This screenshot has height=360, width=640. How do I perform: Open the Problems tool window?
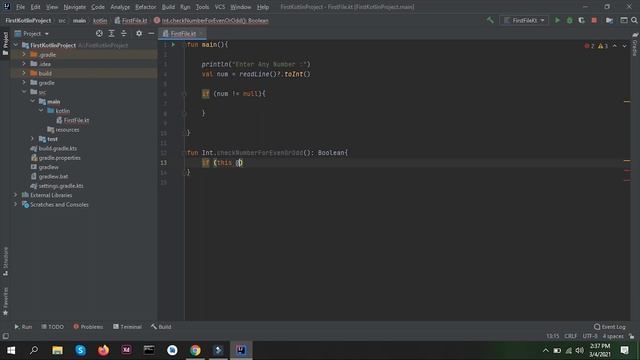(x=88, y=327)
